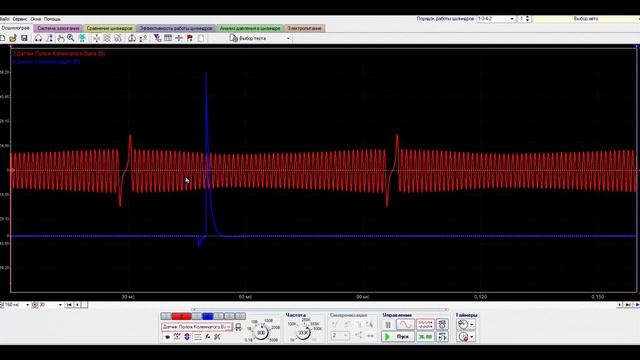Screen dimensions: 640x360
Task: Click the green 36.00 value button
Action: 425,337
